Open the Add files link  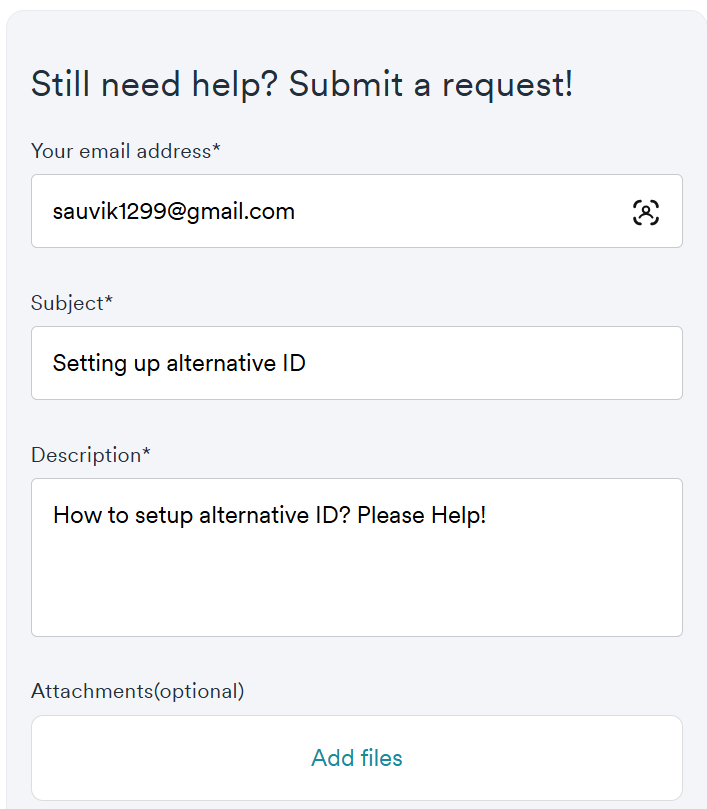(357, 758)
